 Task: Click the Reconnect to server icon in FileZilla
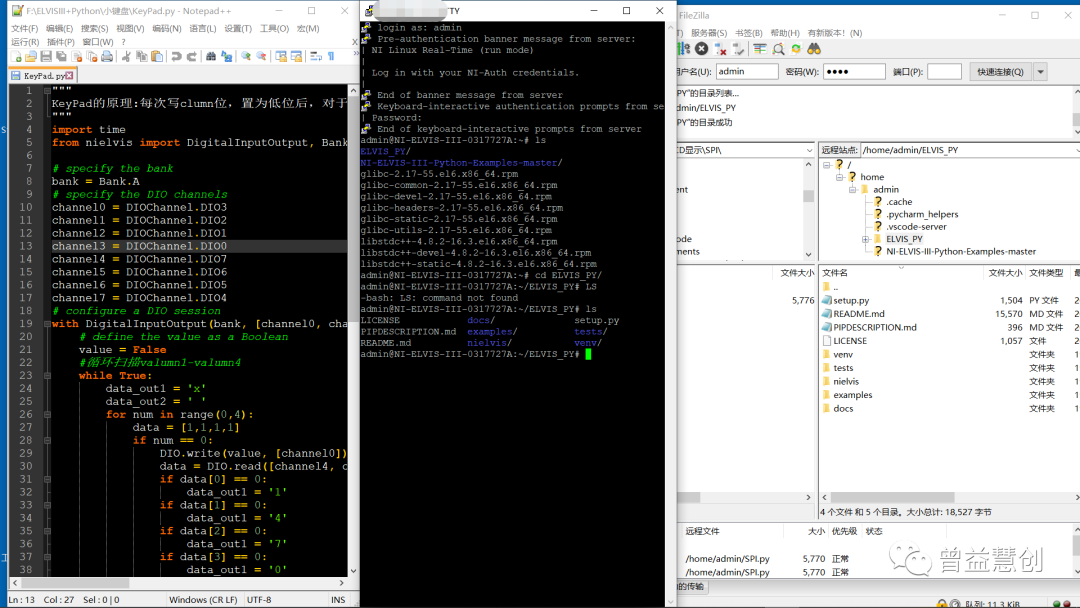pyautogui.click(x=738, y=48)
